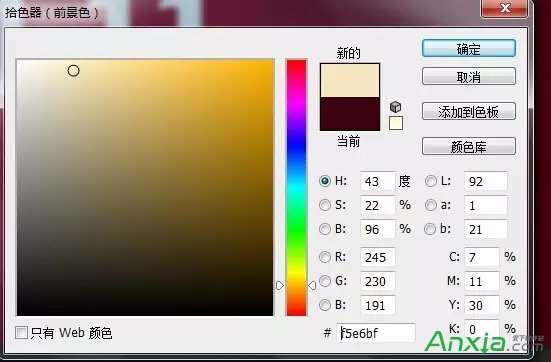This screenshot has height=362, width=551.
Task: Click the new color preview swatch under 新的
Action: (350, 80)
